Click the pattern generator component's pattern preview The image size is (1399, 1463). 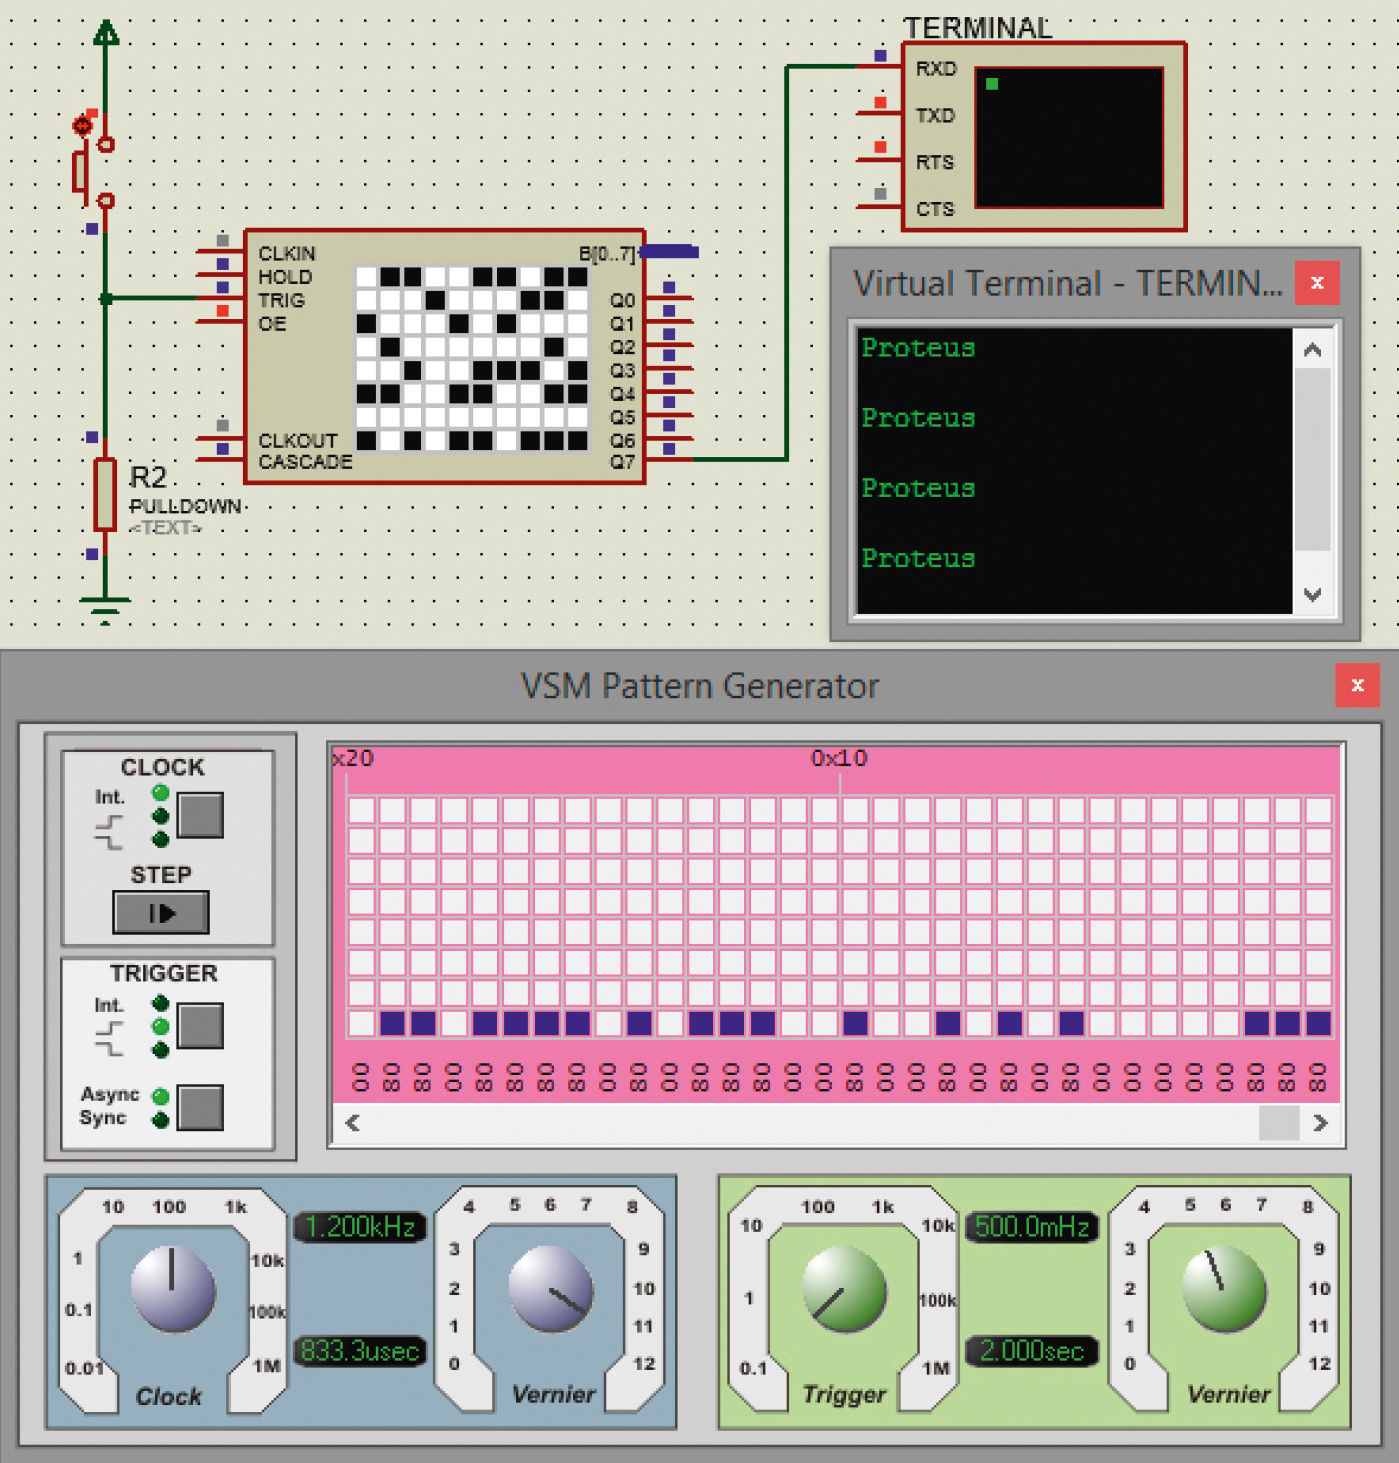click(x=472, y=358)
